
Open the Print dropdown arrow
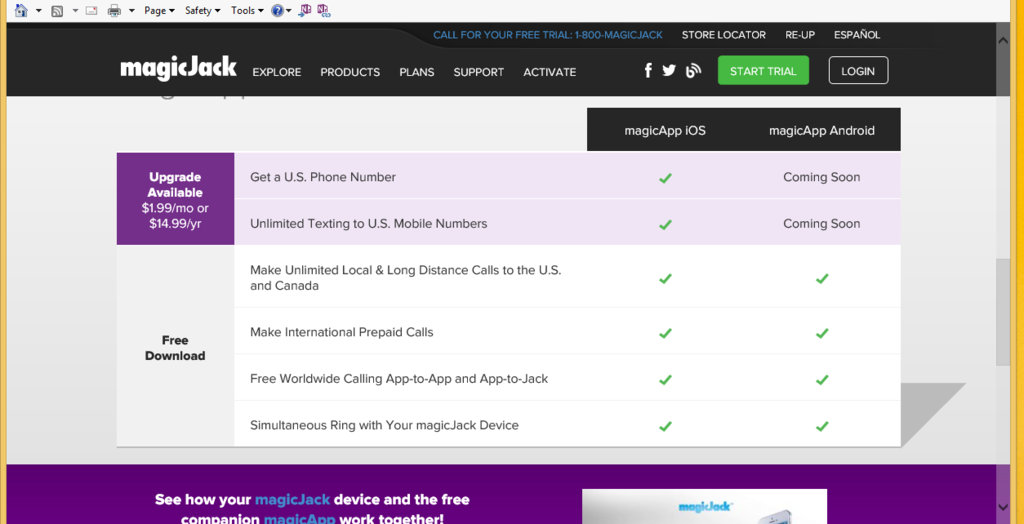(x=131, y=11)
